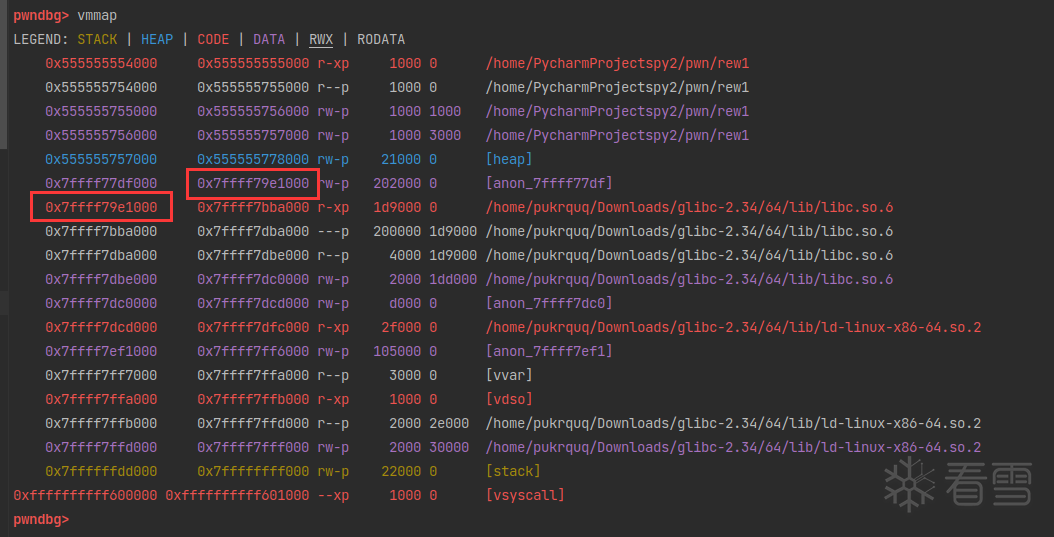
Task: Click the HEAP label in the legend
Action: point(157,40)
